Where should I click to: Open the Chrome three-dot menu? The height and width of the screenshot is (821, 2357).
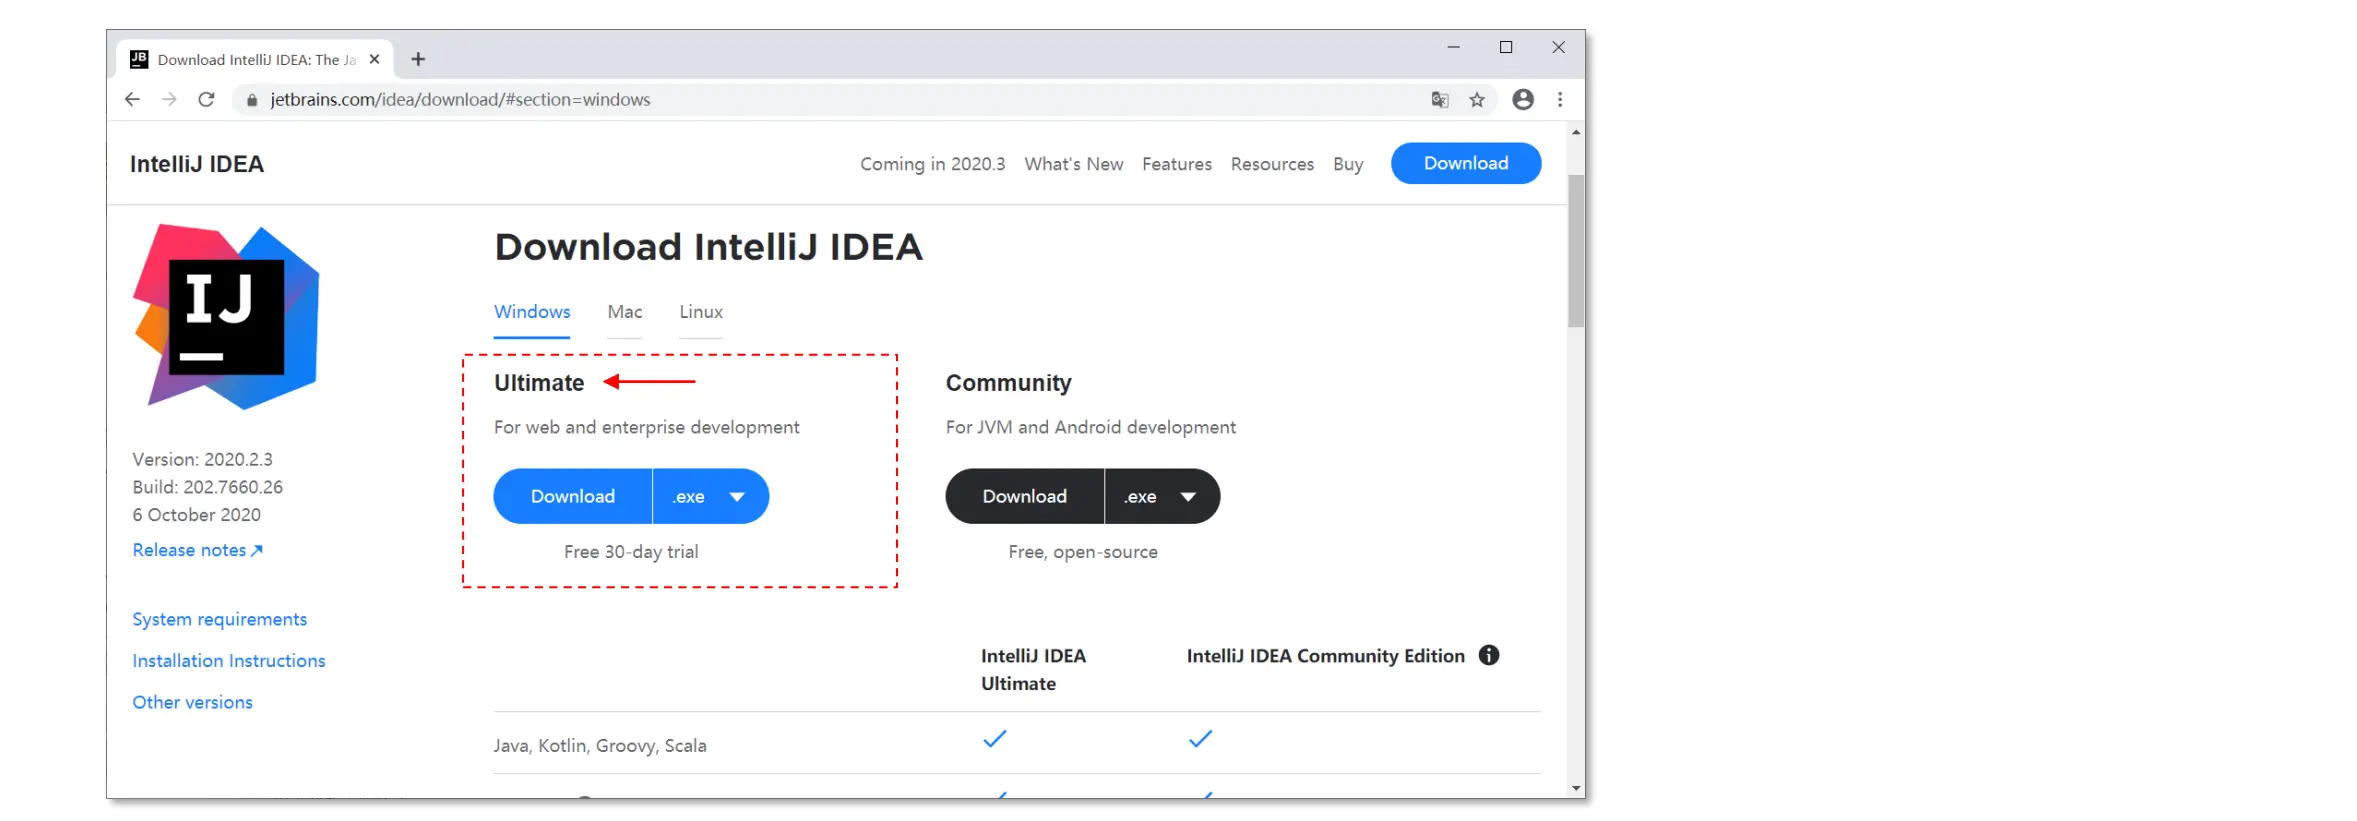(x=1560, y=99)
